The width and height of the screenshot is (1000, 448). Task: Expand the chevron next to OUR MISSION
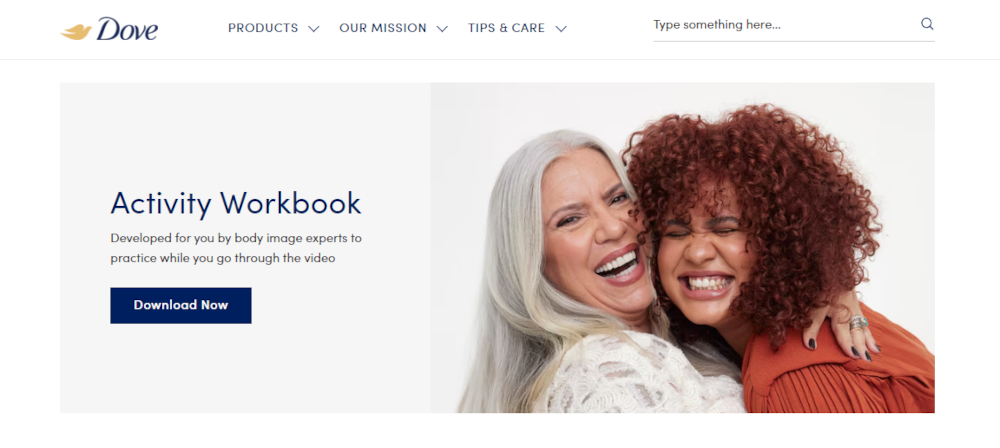[442, 29]
